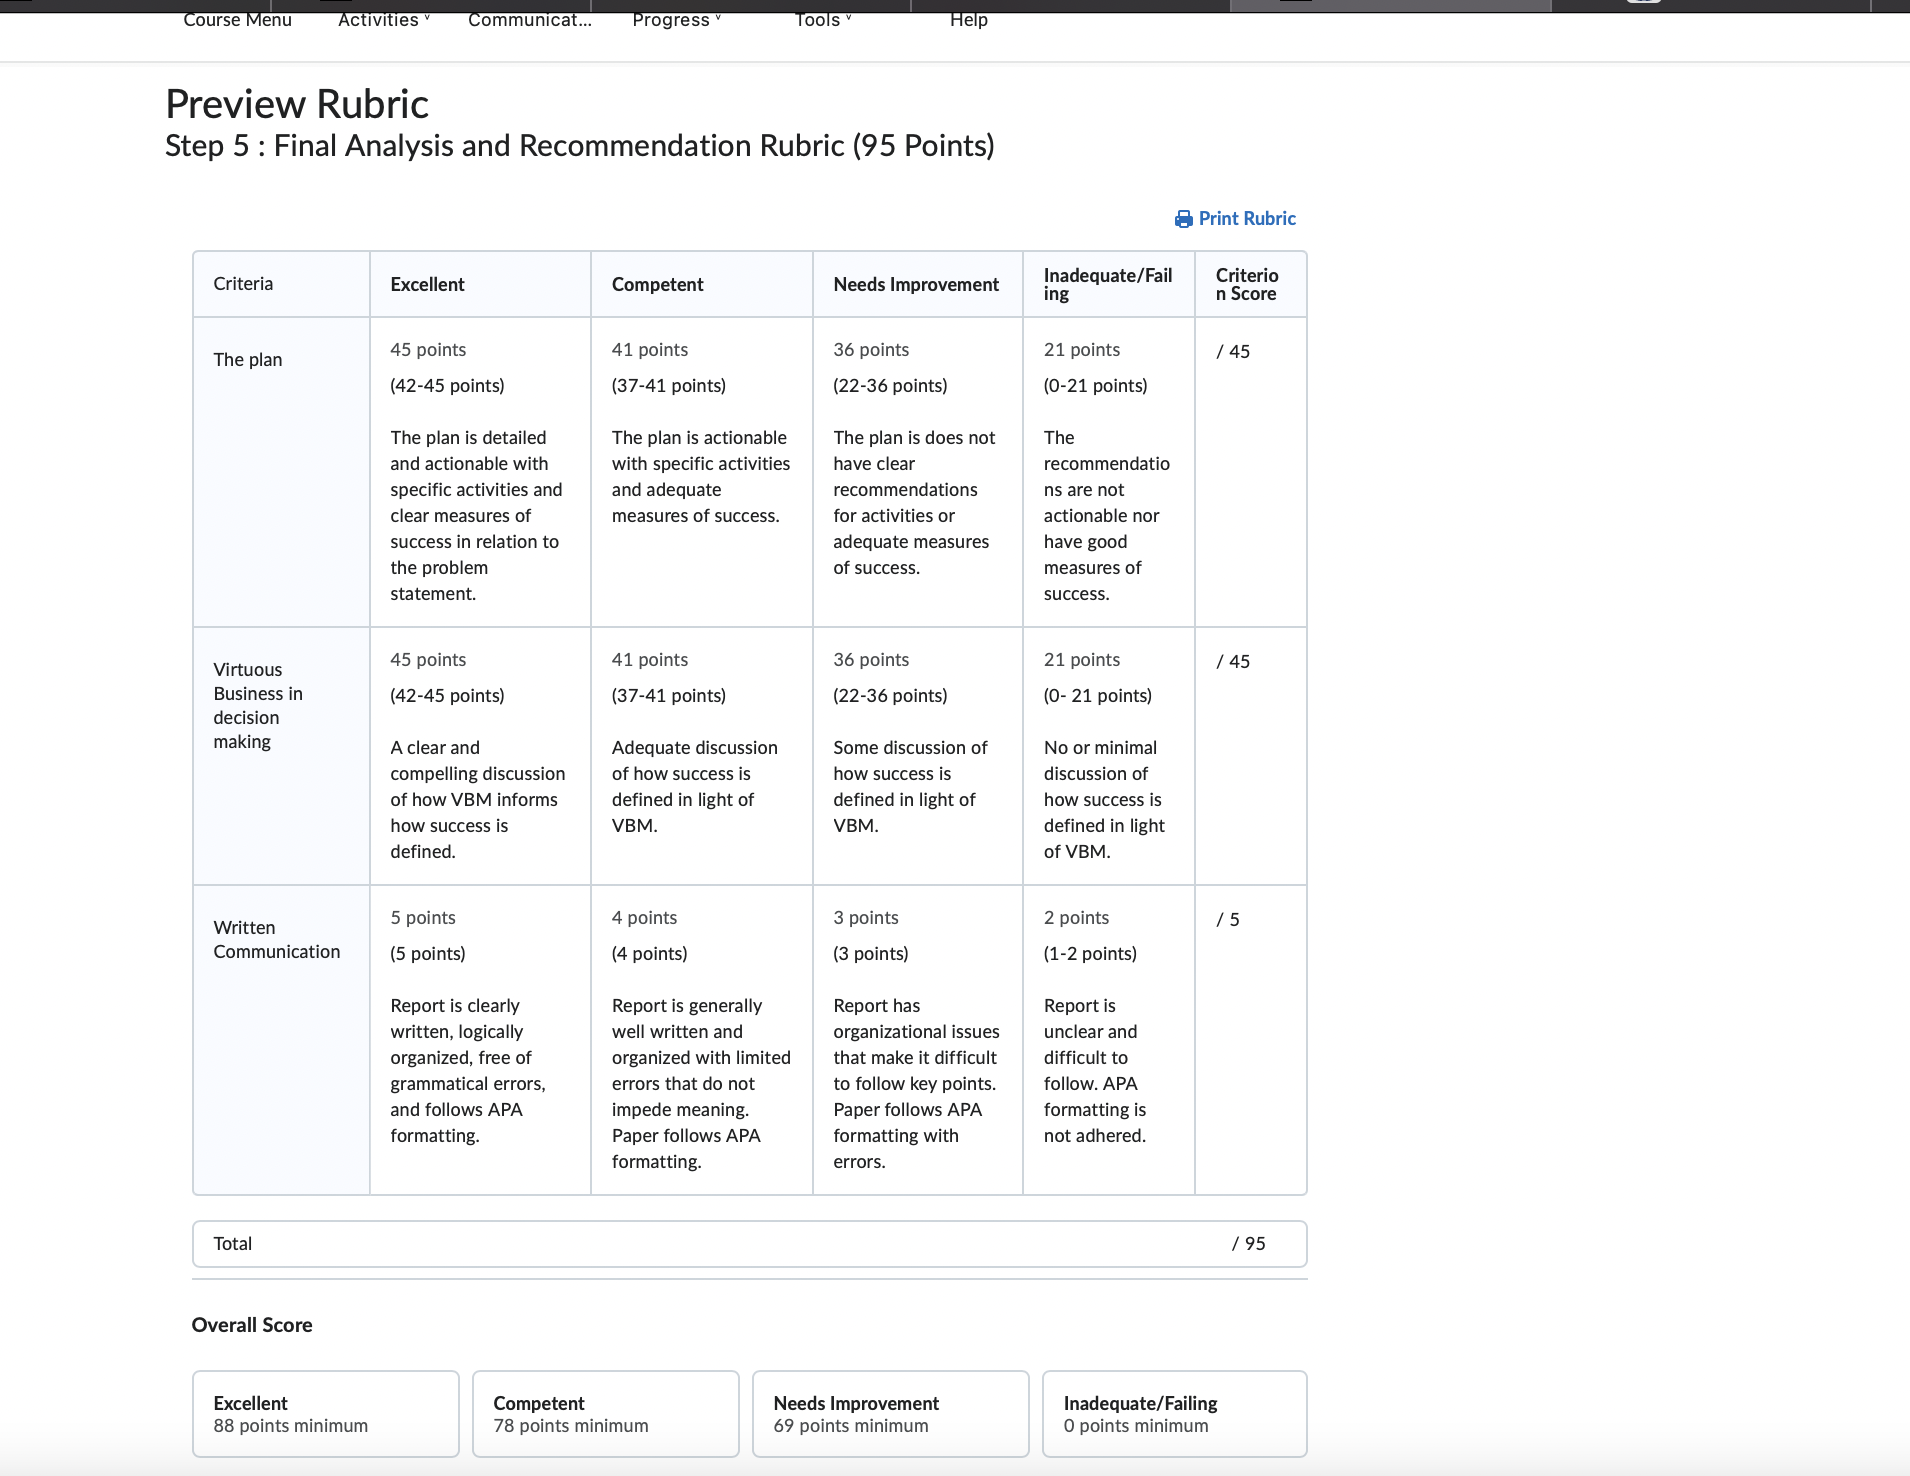Click the Excellent column header
Viewport: 1910px width, 1476px height.
click(x=481, y=284)
